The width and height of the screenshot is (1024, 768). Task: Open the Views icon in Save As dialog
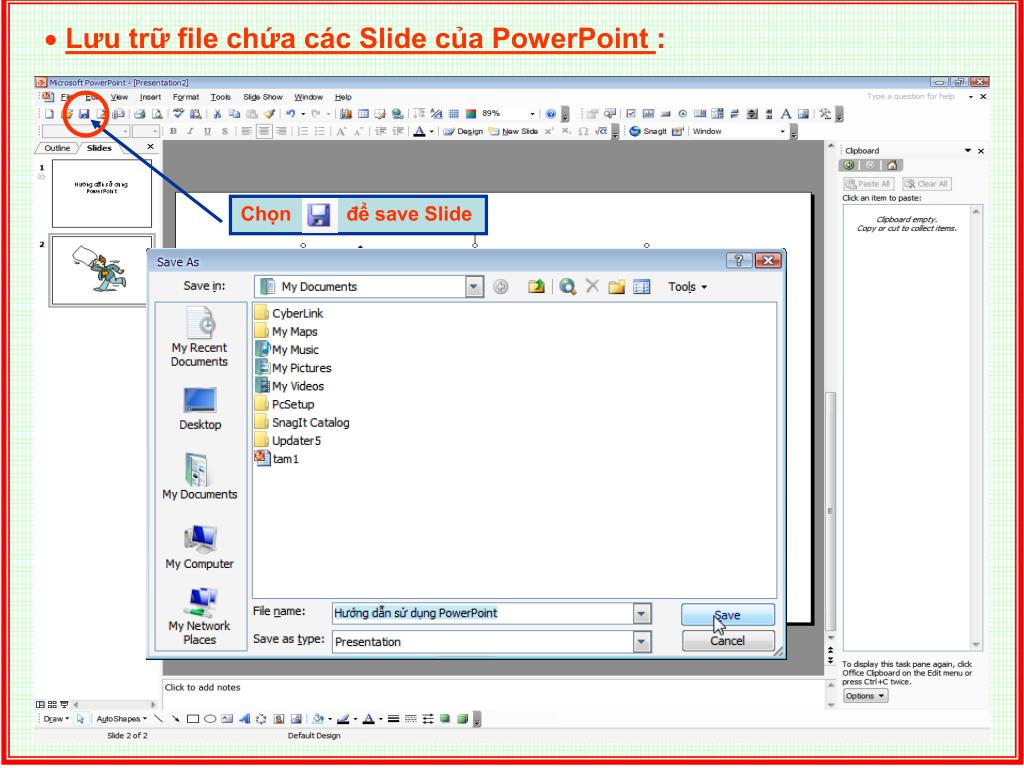642,287
